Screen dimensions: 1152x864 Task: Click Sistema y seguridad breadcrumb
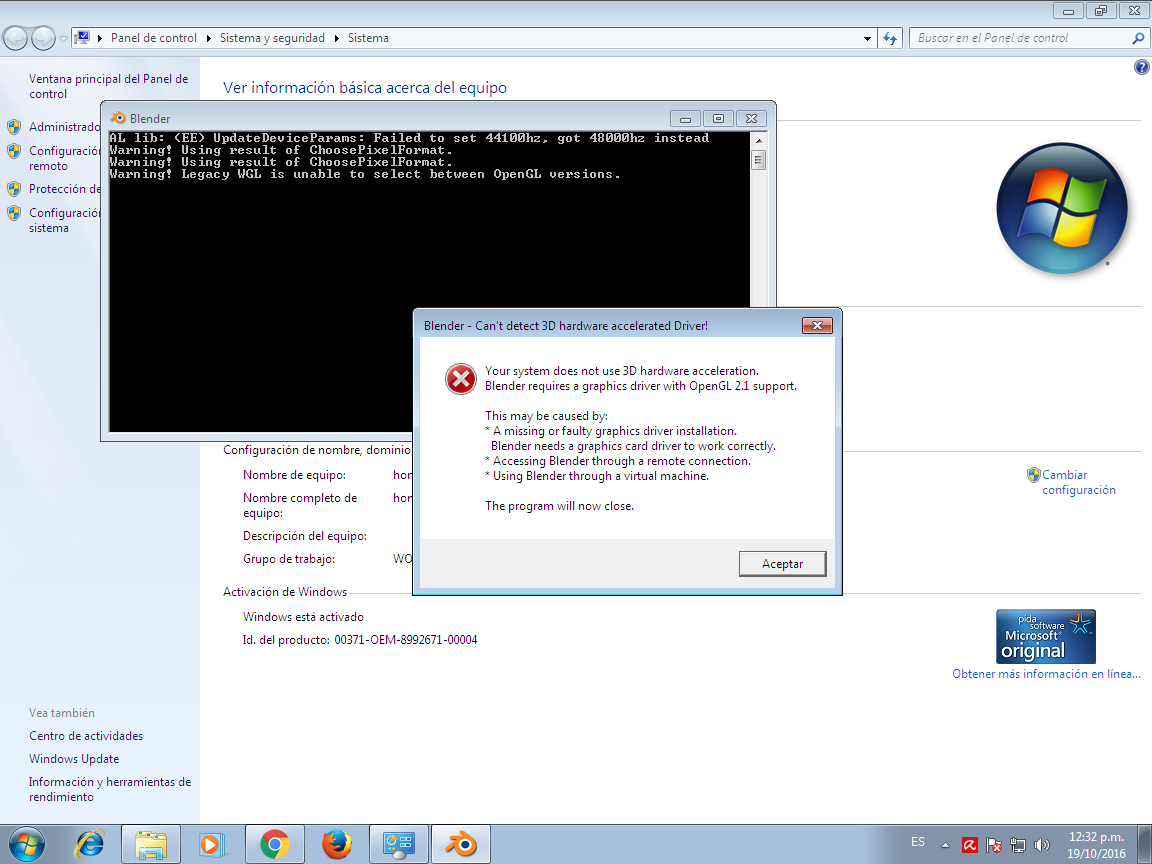[272, 38]
